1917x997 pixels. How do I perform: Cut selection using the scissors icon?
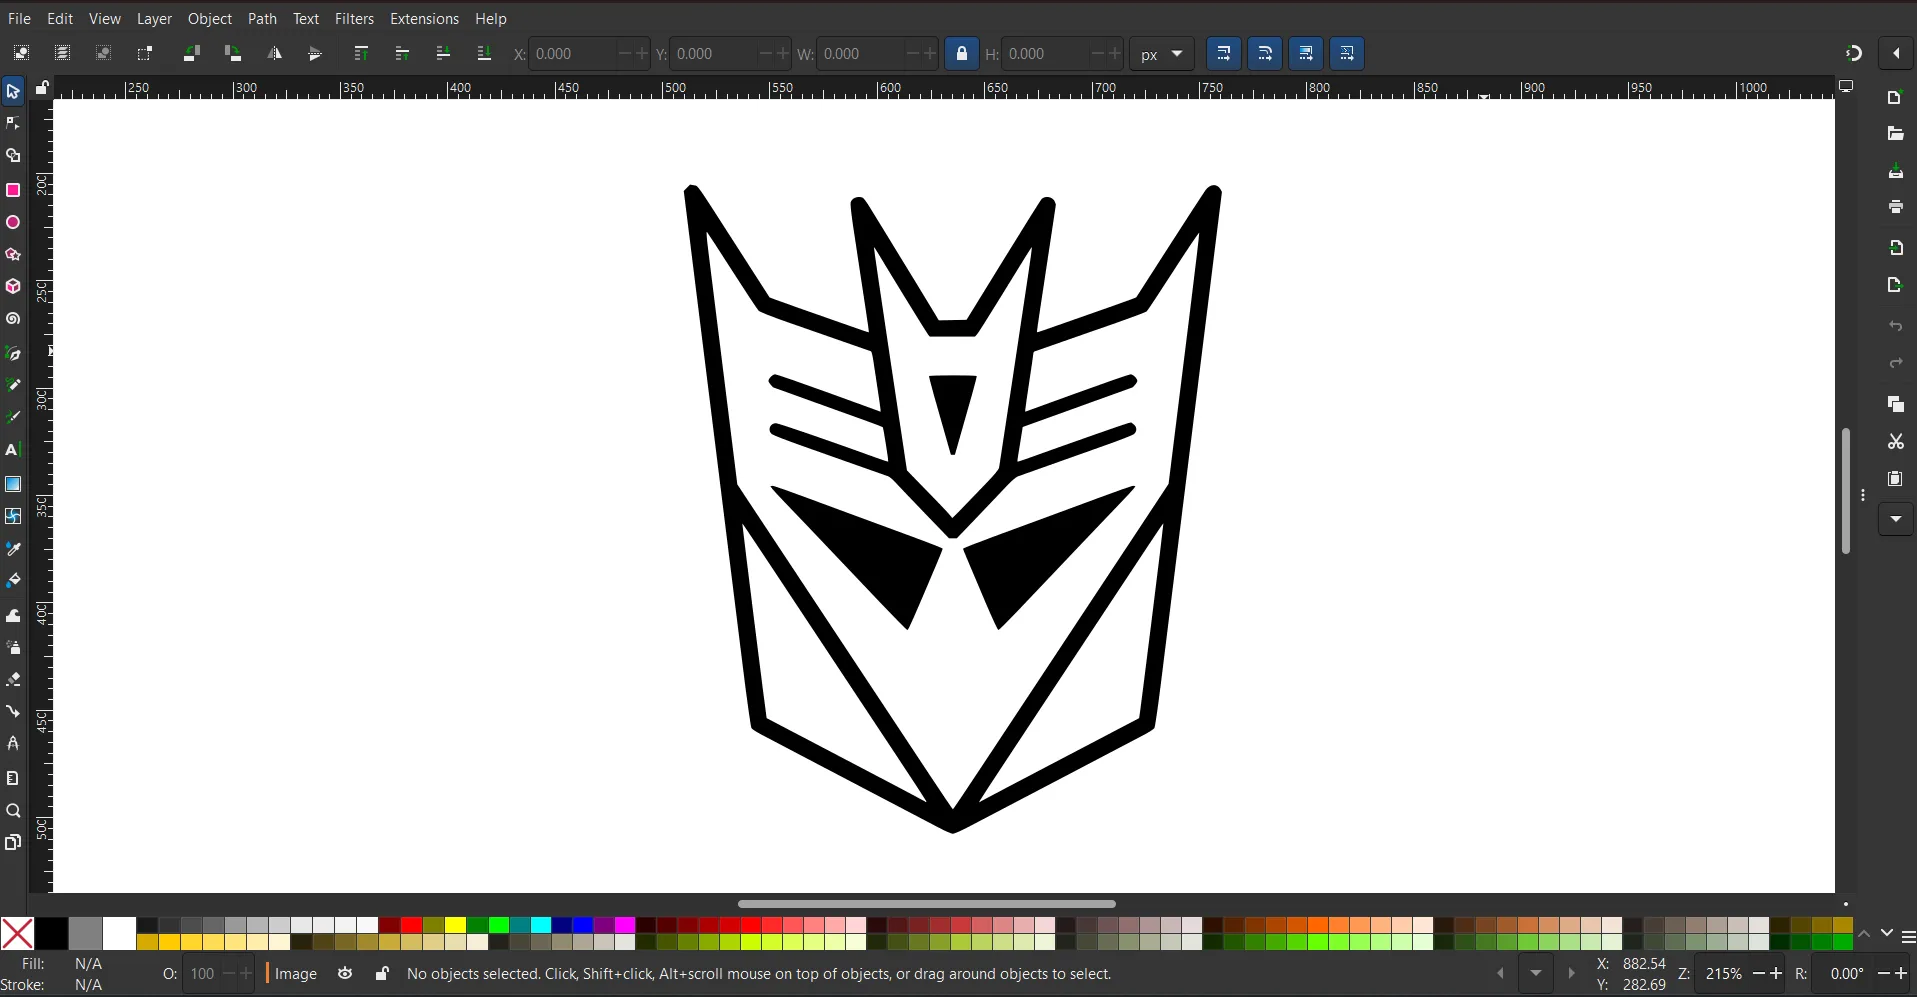pos(1897,442)
